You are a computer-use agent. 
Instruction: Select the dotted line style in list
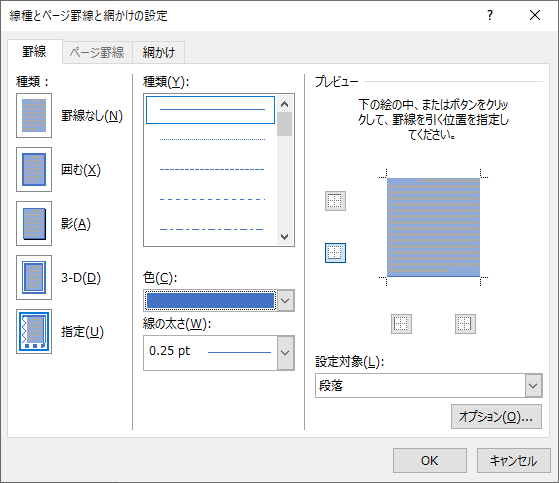212,139
